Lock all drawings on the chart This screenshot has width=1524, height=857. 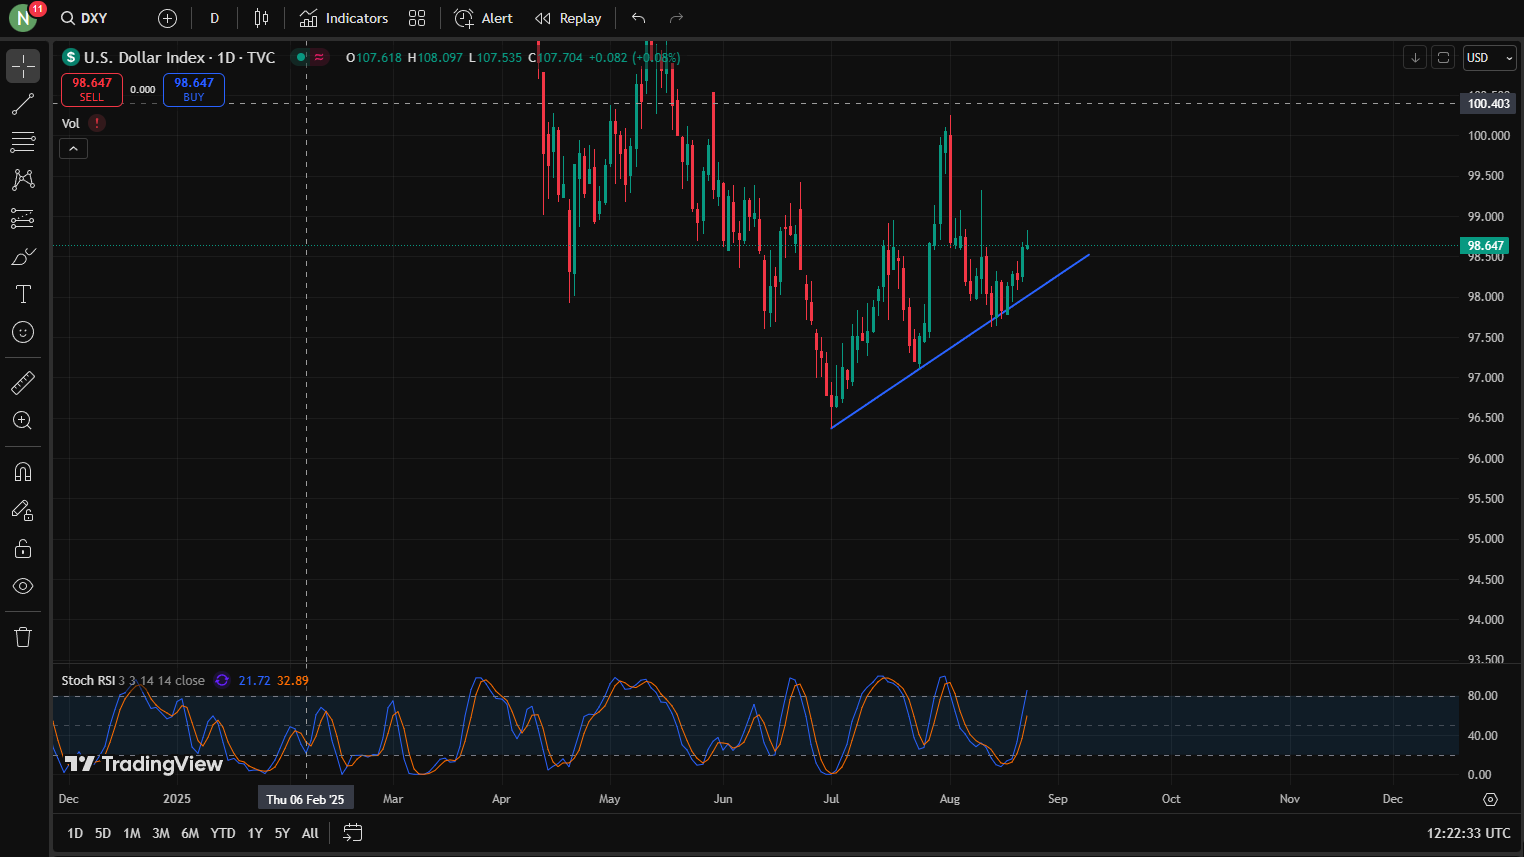coord(23,548)
